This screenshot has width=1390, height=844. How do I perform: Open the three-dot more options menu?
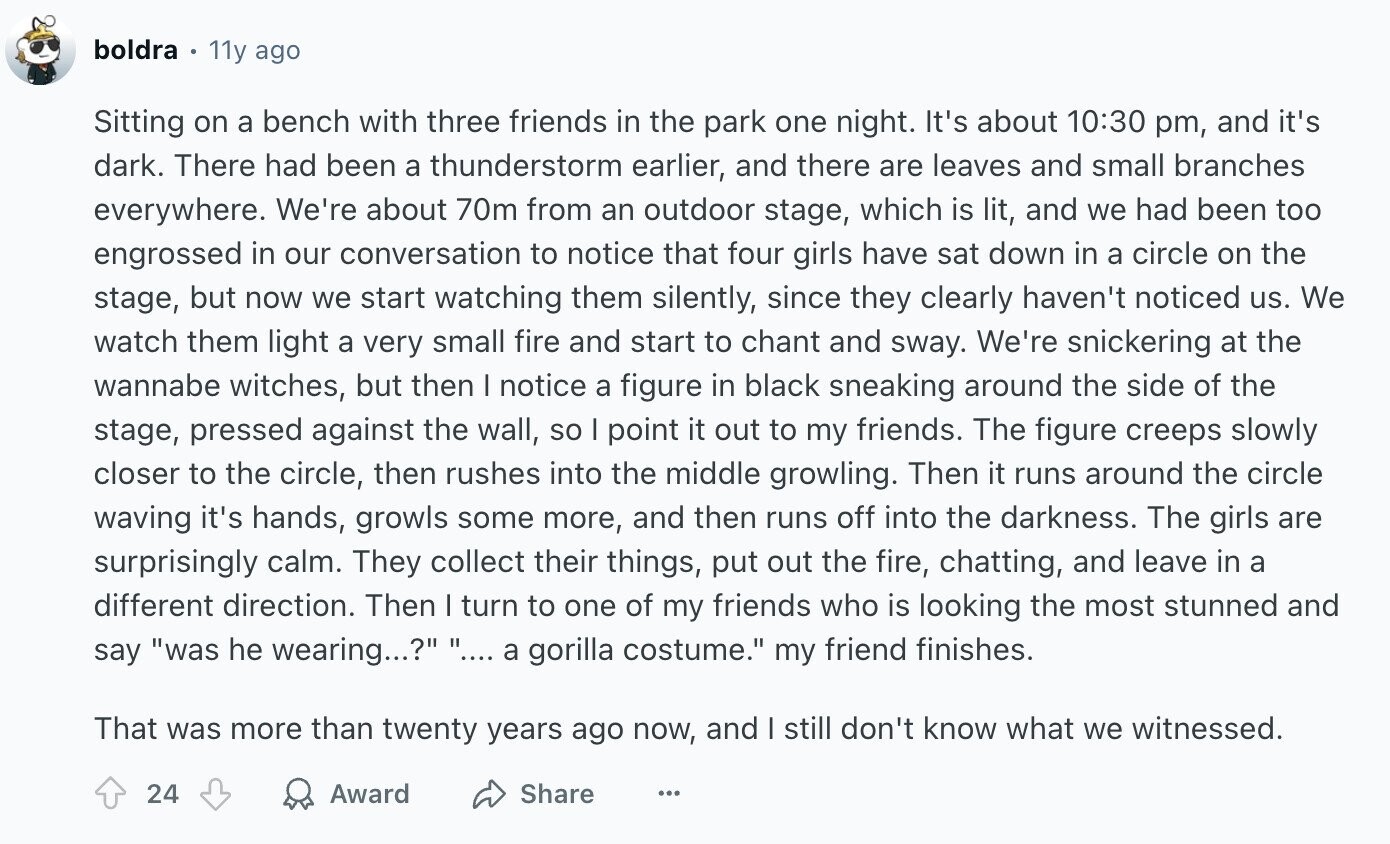pyautogui.click(x=669, y=794)
